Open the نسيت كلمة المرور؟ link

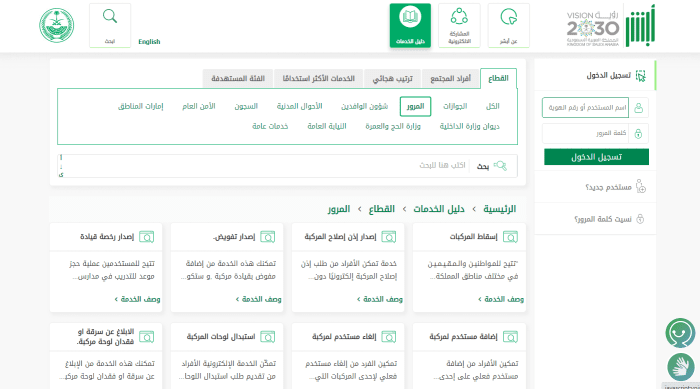pos(603,219)
